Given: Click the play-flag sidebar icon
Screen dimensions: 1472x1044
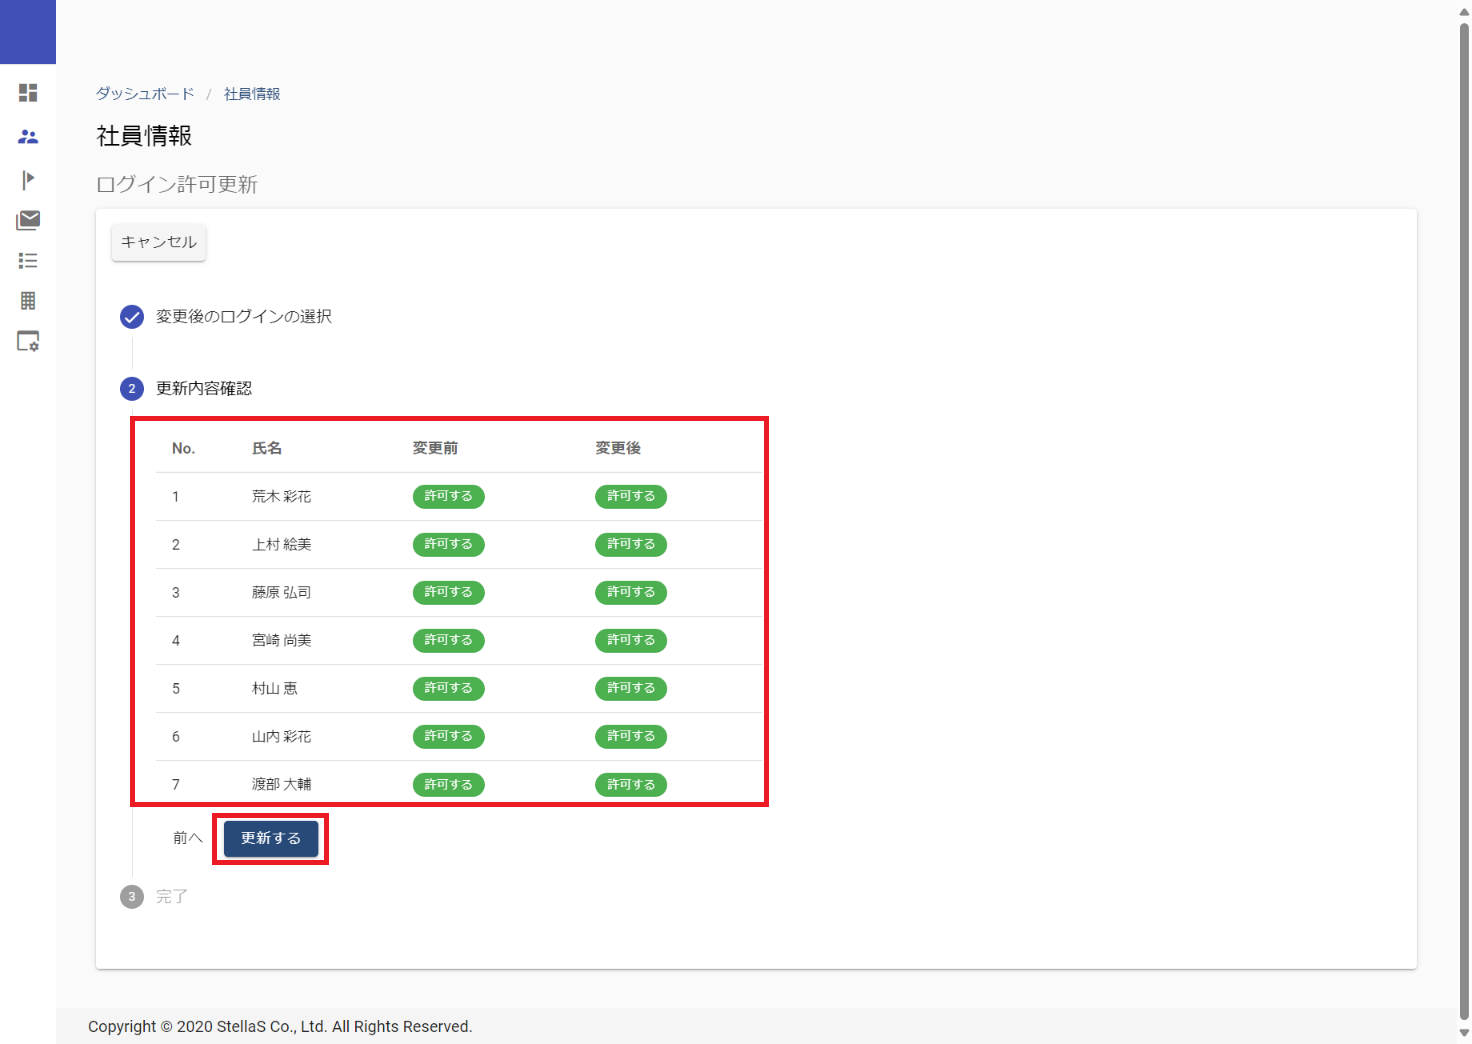Looking at the screenshot, I should (28, 179).
